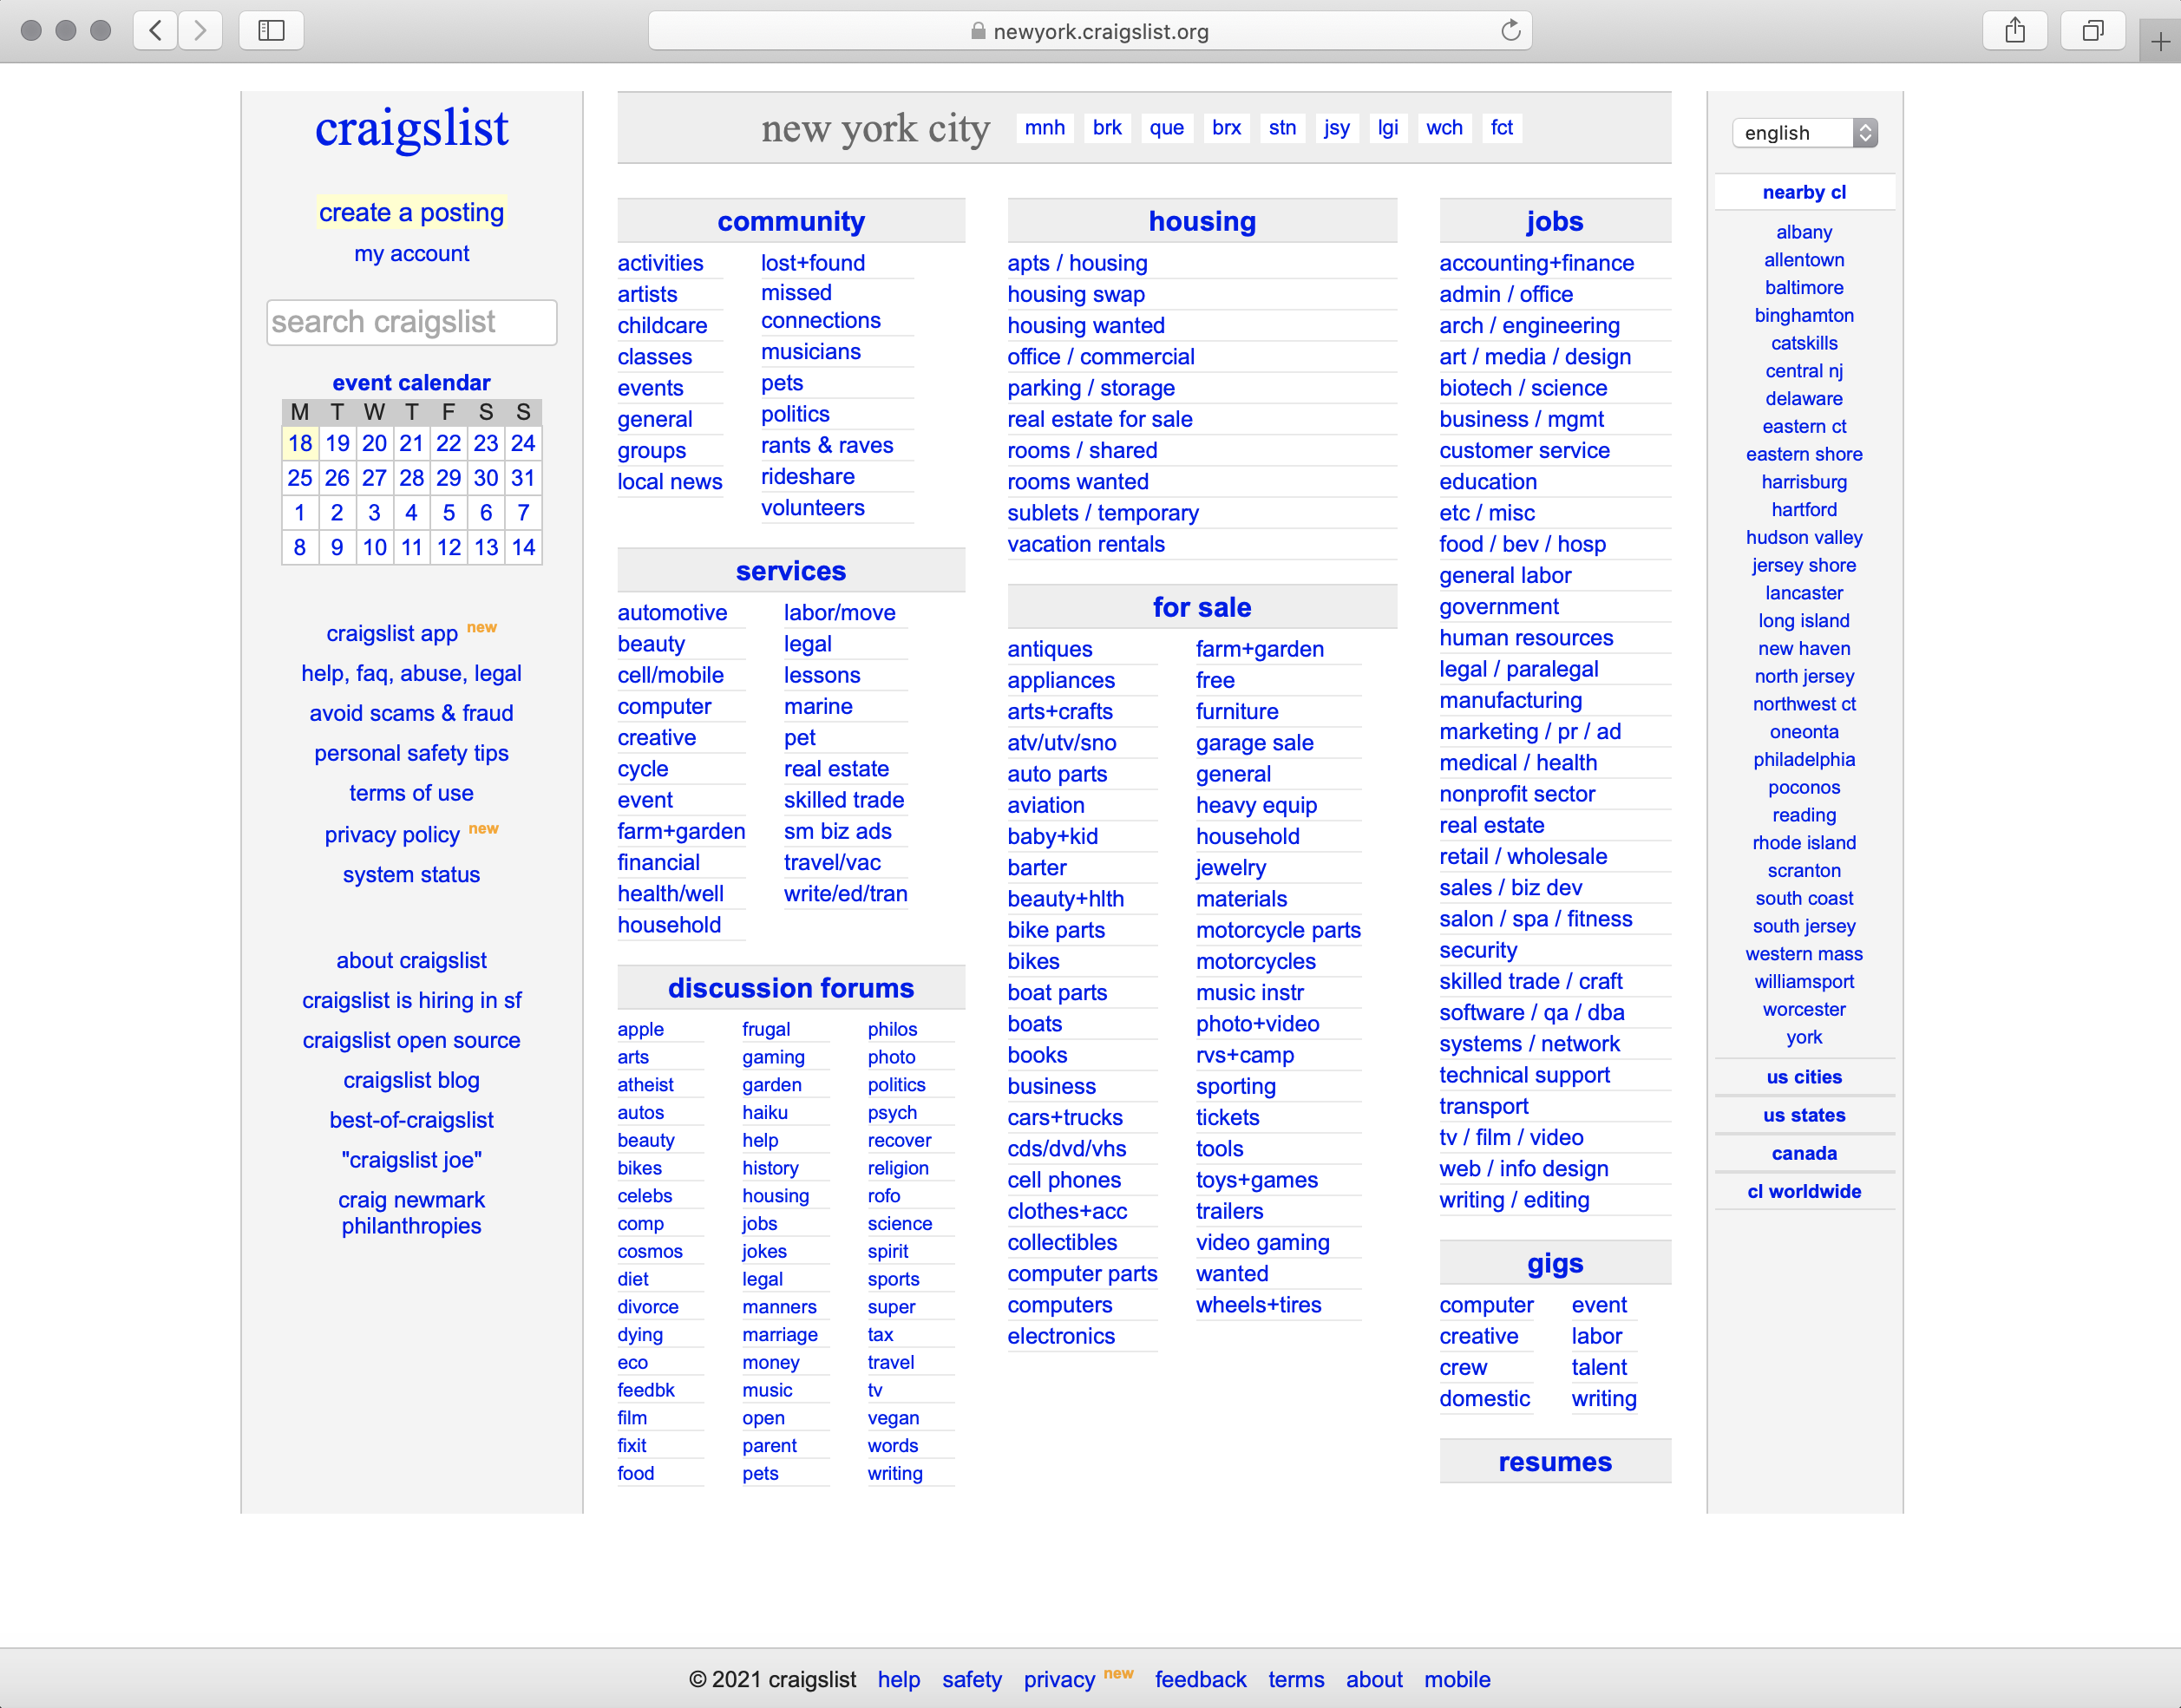Open the housing section header
This screenshot has height=1708, width=2181.
click(1202, 221)
